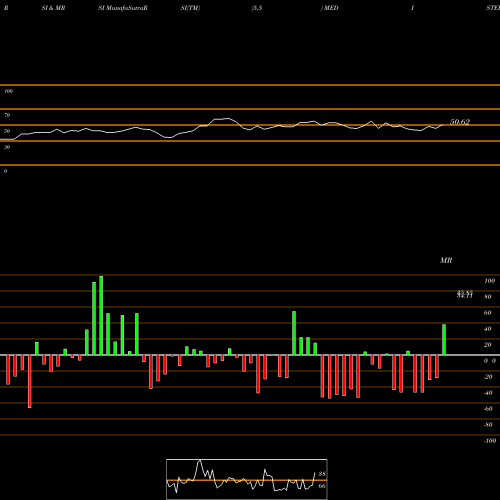Viewport: 500px width, 500px height.
Task: Select the -100 label on MR axis
Action: (x=490, y=441)
